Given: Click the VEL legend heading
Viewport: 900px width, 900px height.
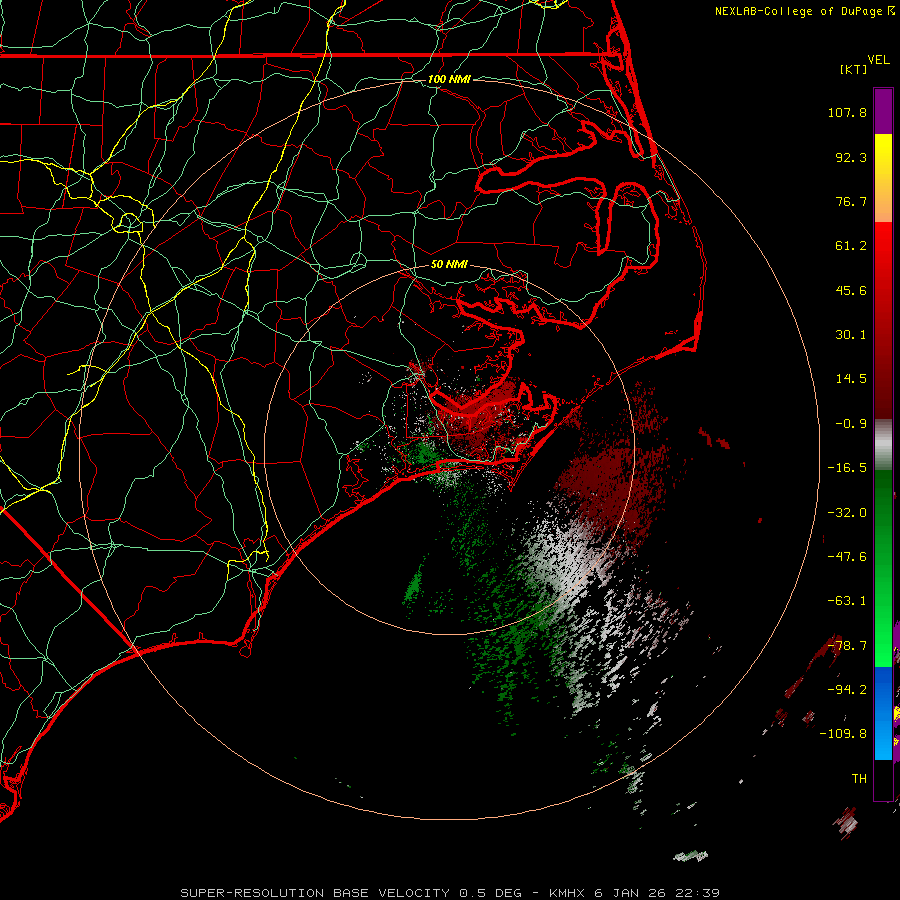Looking at the screenshot, I should [x=878, y=60].
